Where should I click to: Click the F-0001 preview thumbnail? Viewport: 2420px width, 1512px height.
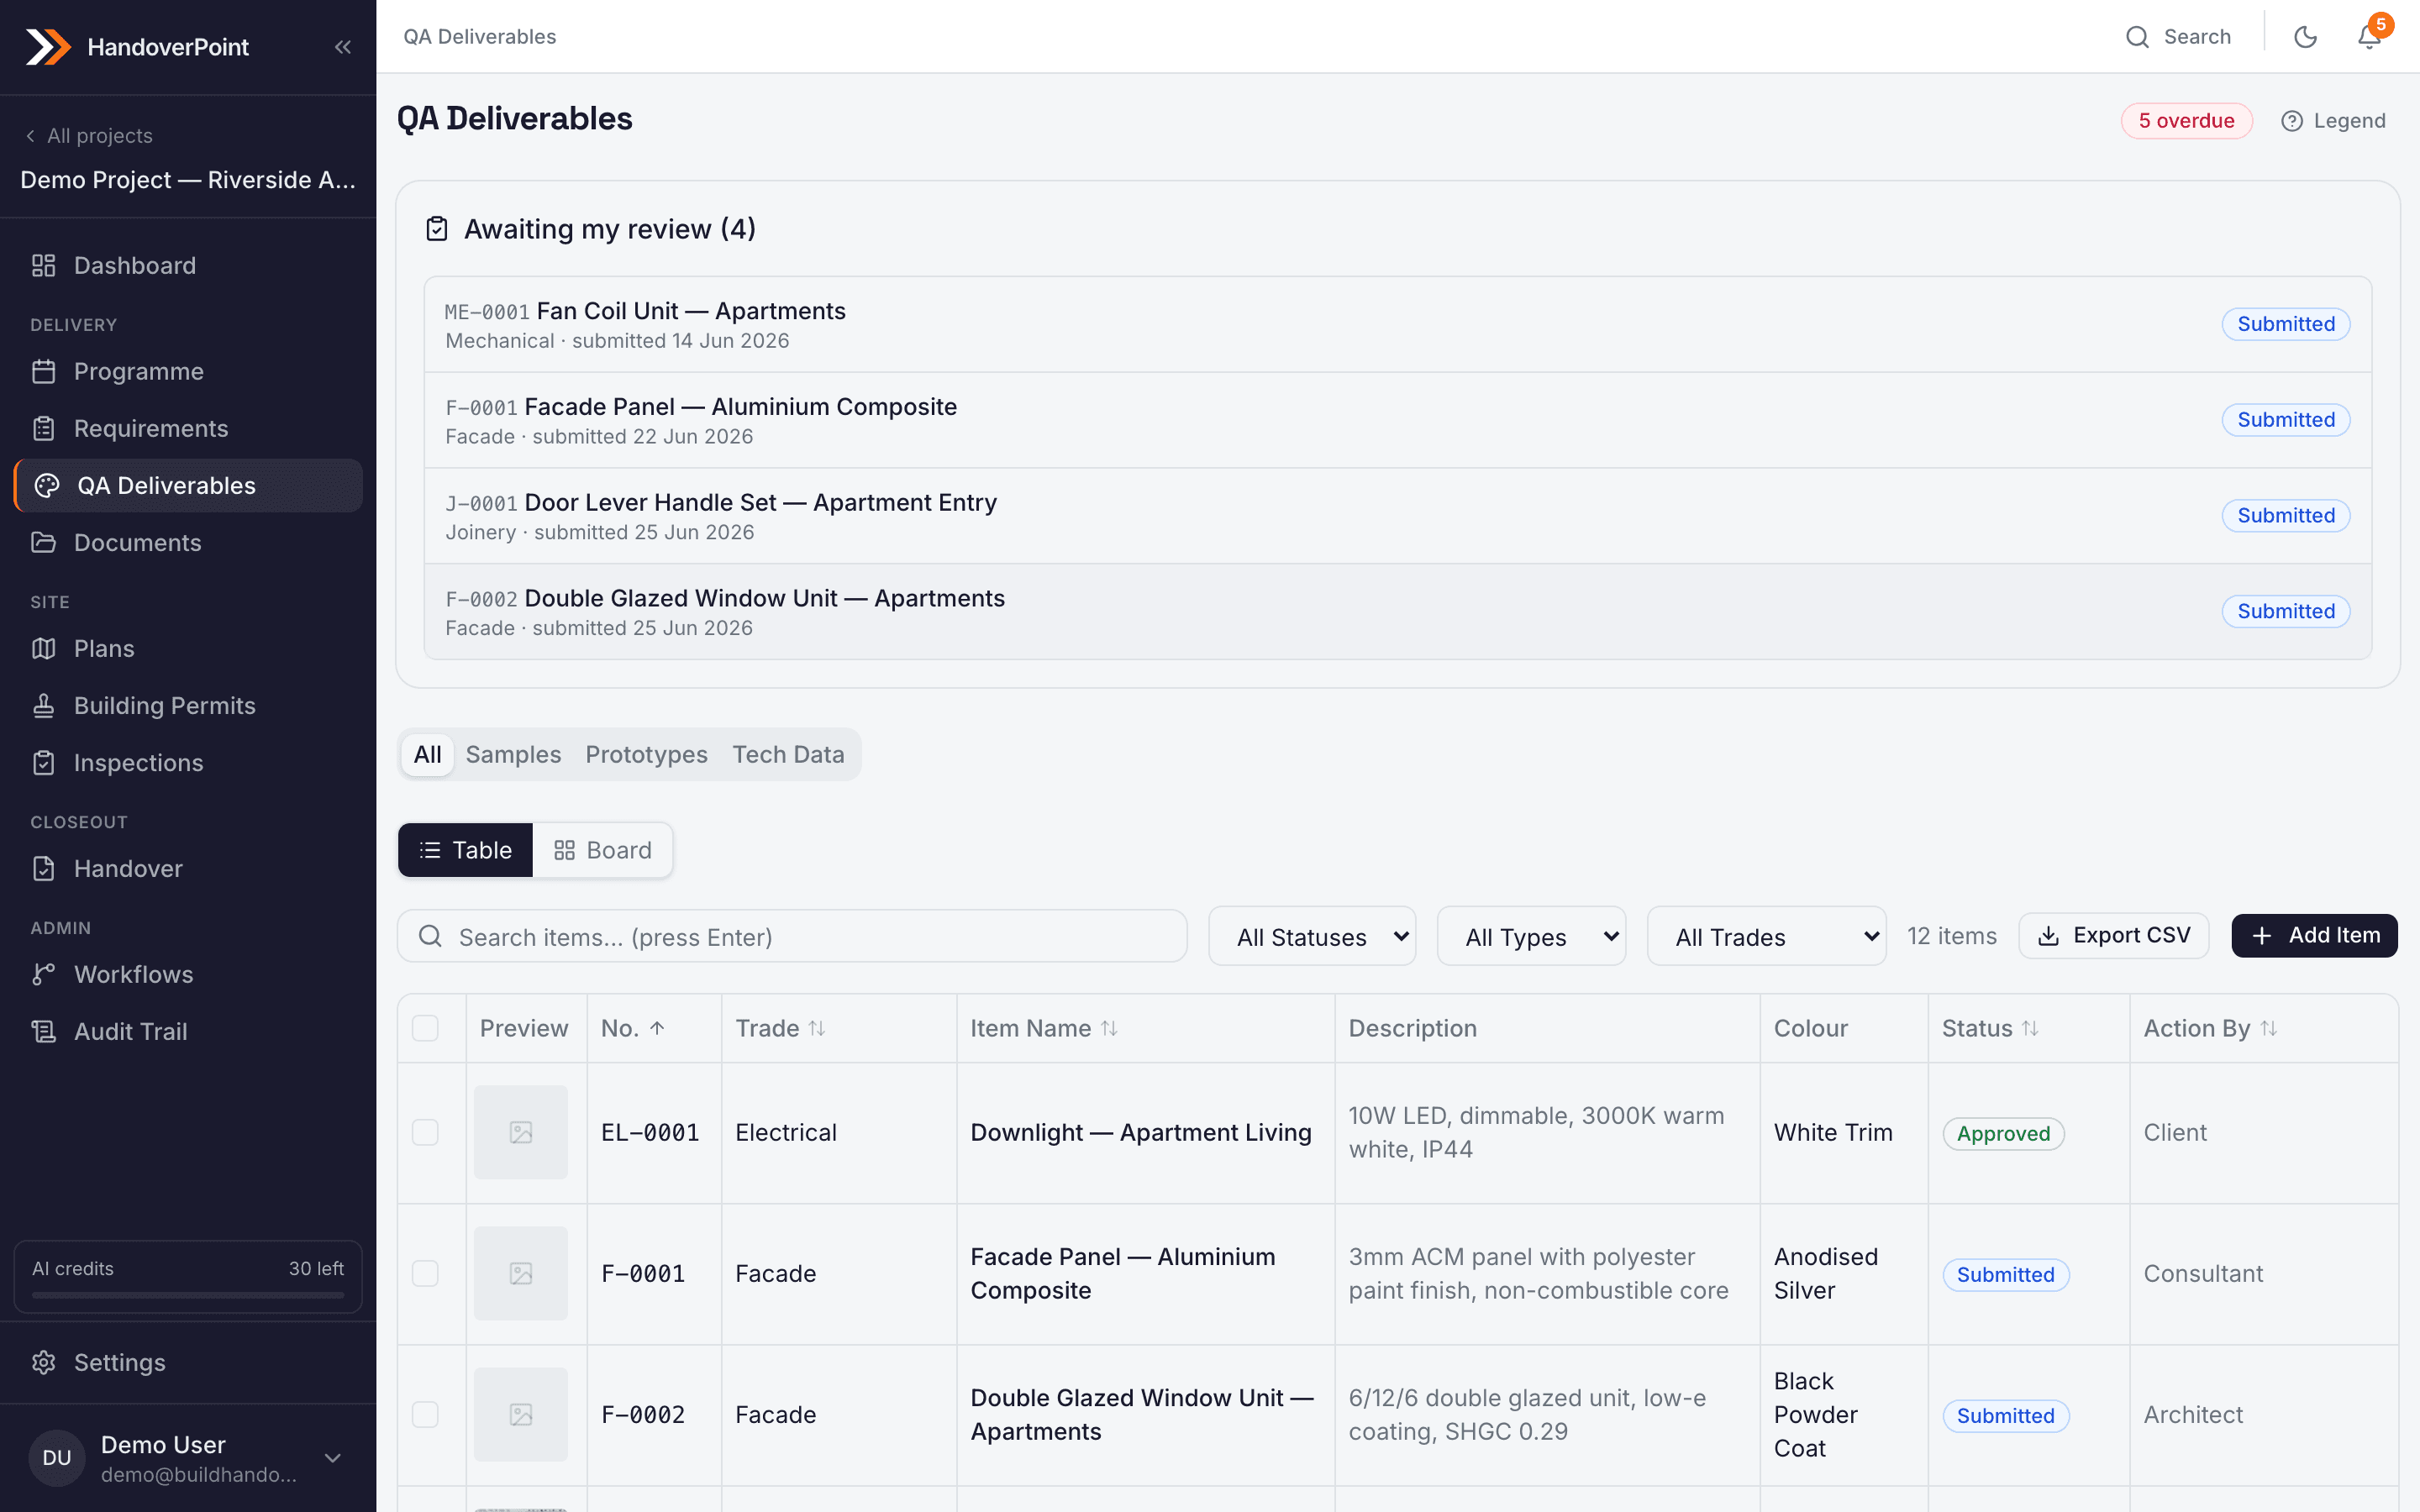(521, 1273)
